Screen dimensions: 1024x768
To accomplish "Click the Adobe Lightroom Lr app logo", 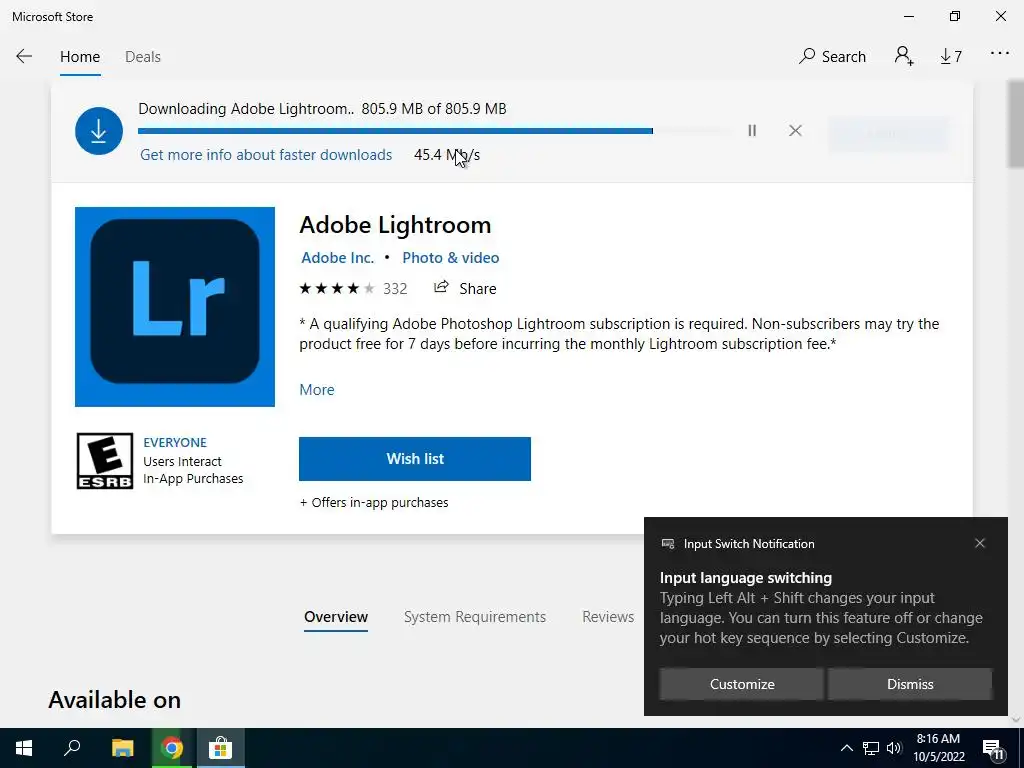I will click(174, 306).
